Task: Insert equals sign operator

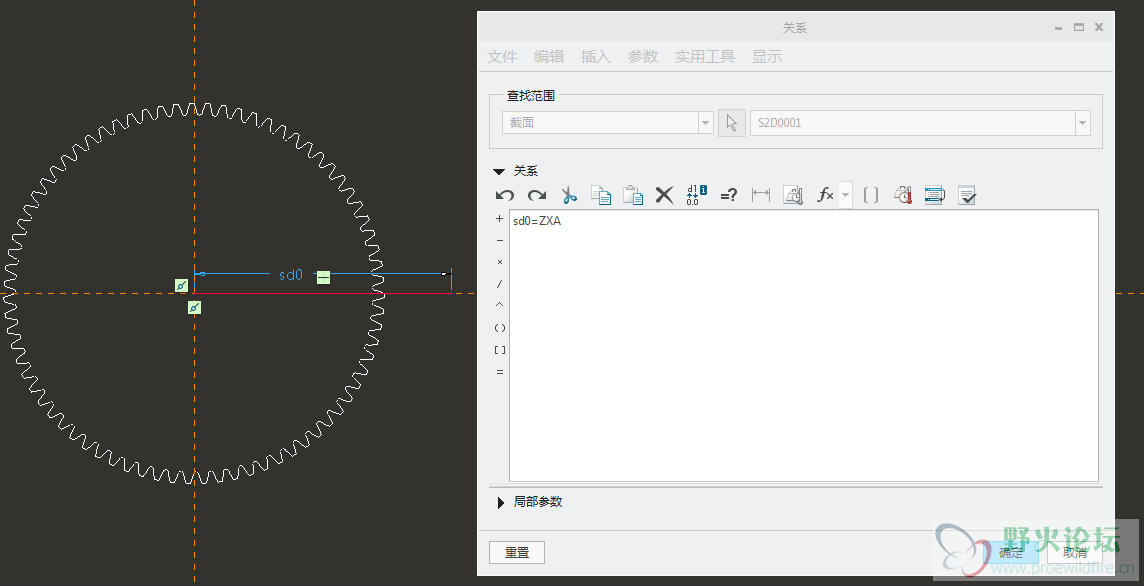Action: click(x=500, y=371)
